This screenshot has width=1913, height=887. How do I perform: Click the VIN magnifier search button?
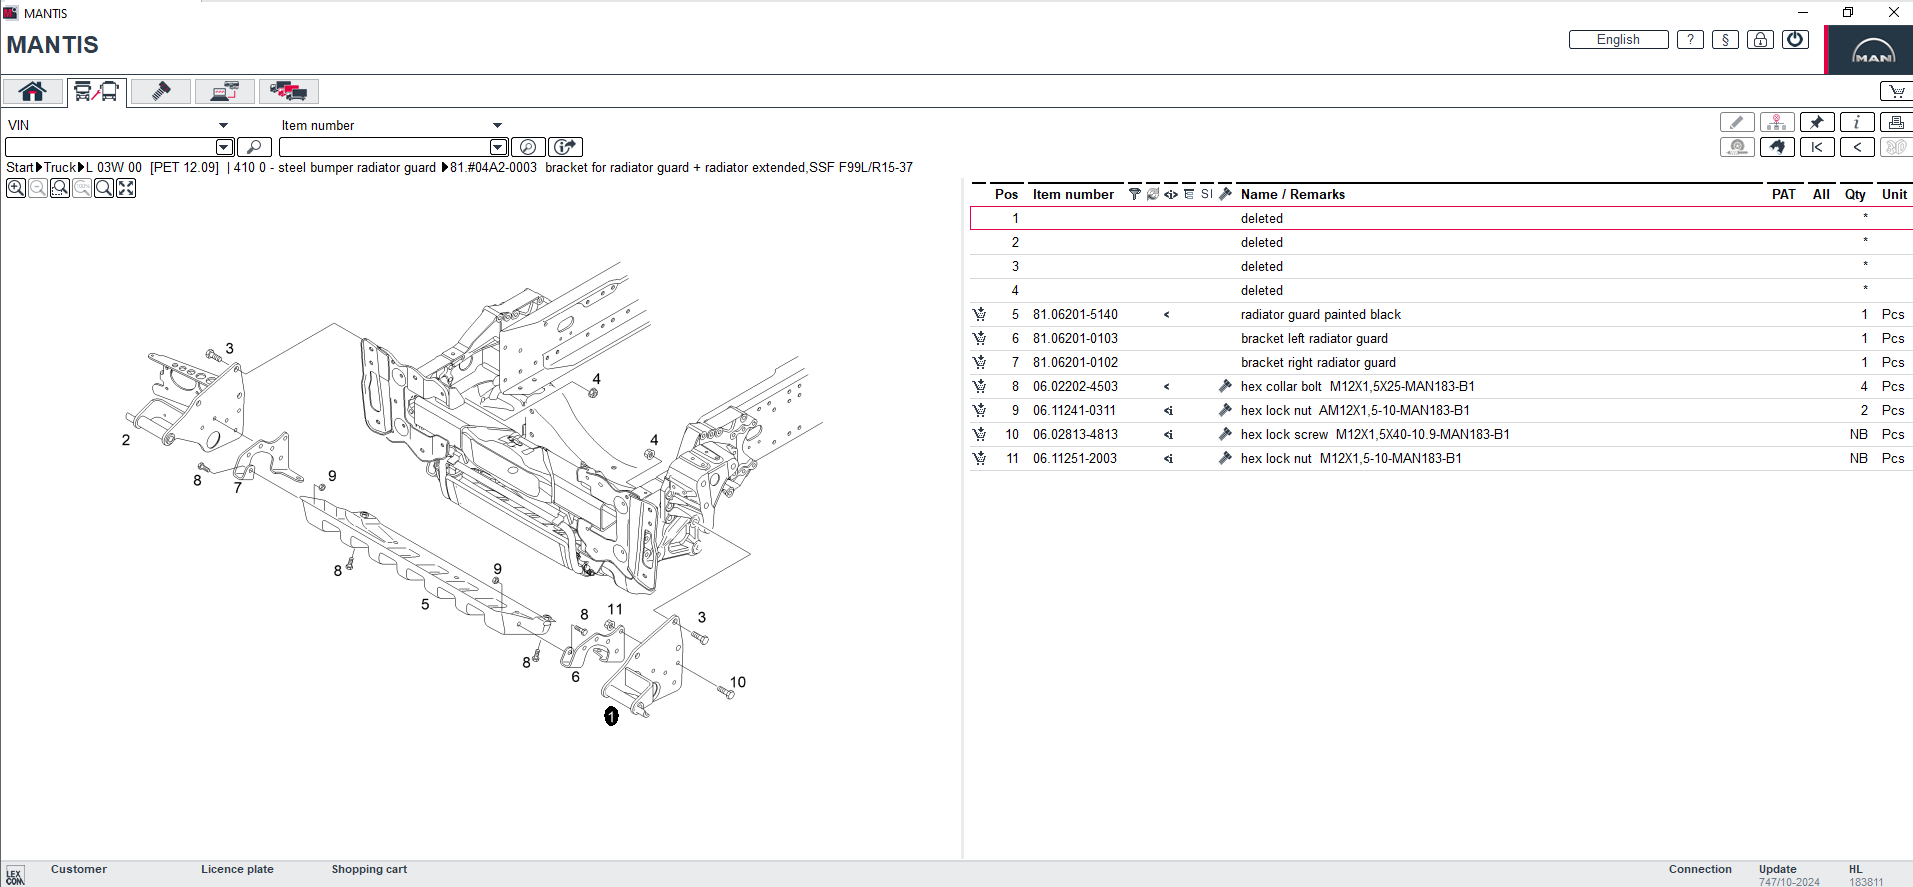pos(254,147)
